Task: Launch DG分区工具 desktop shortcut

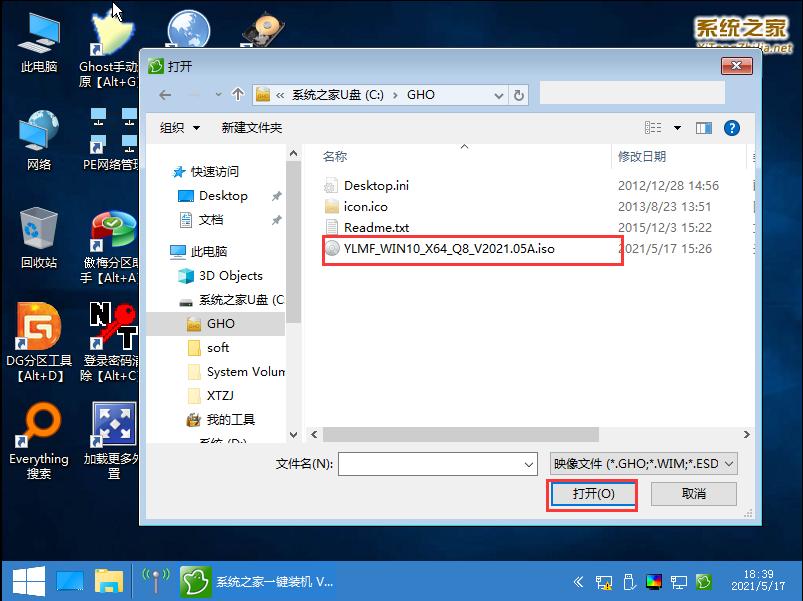Action: coord(39,342)
